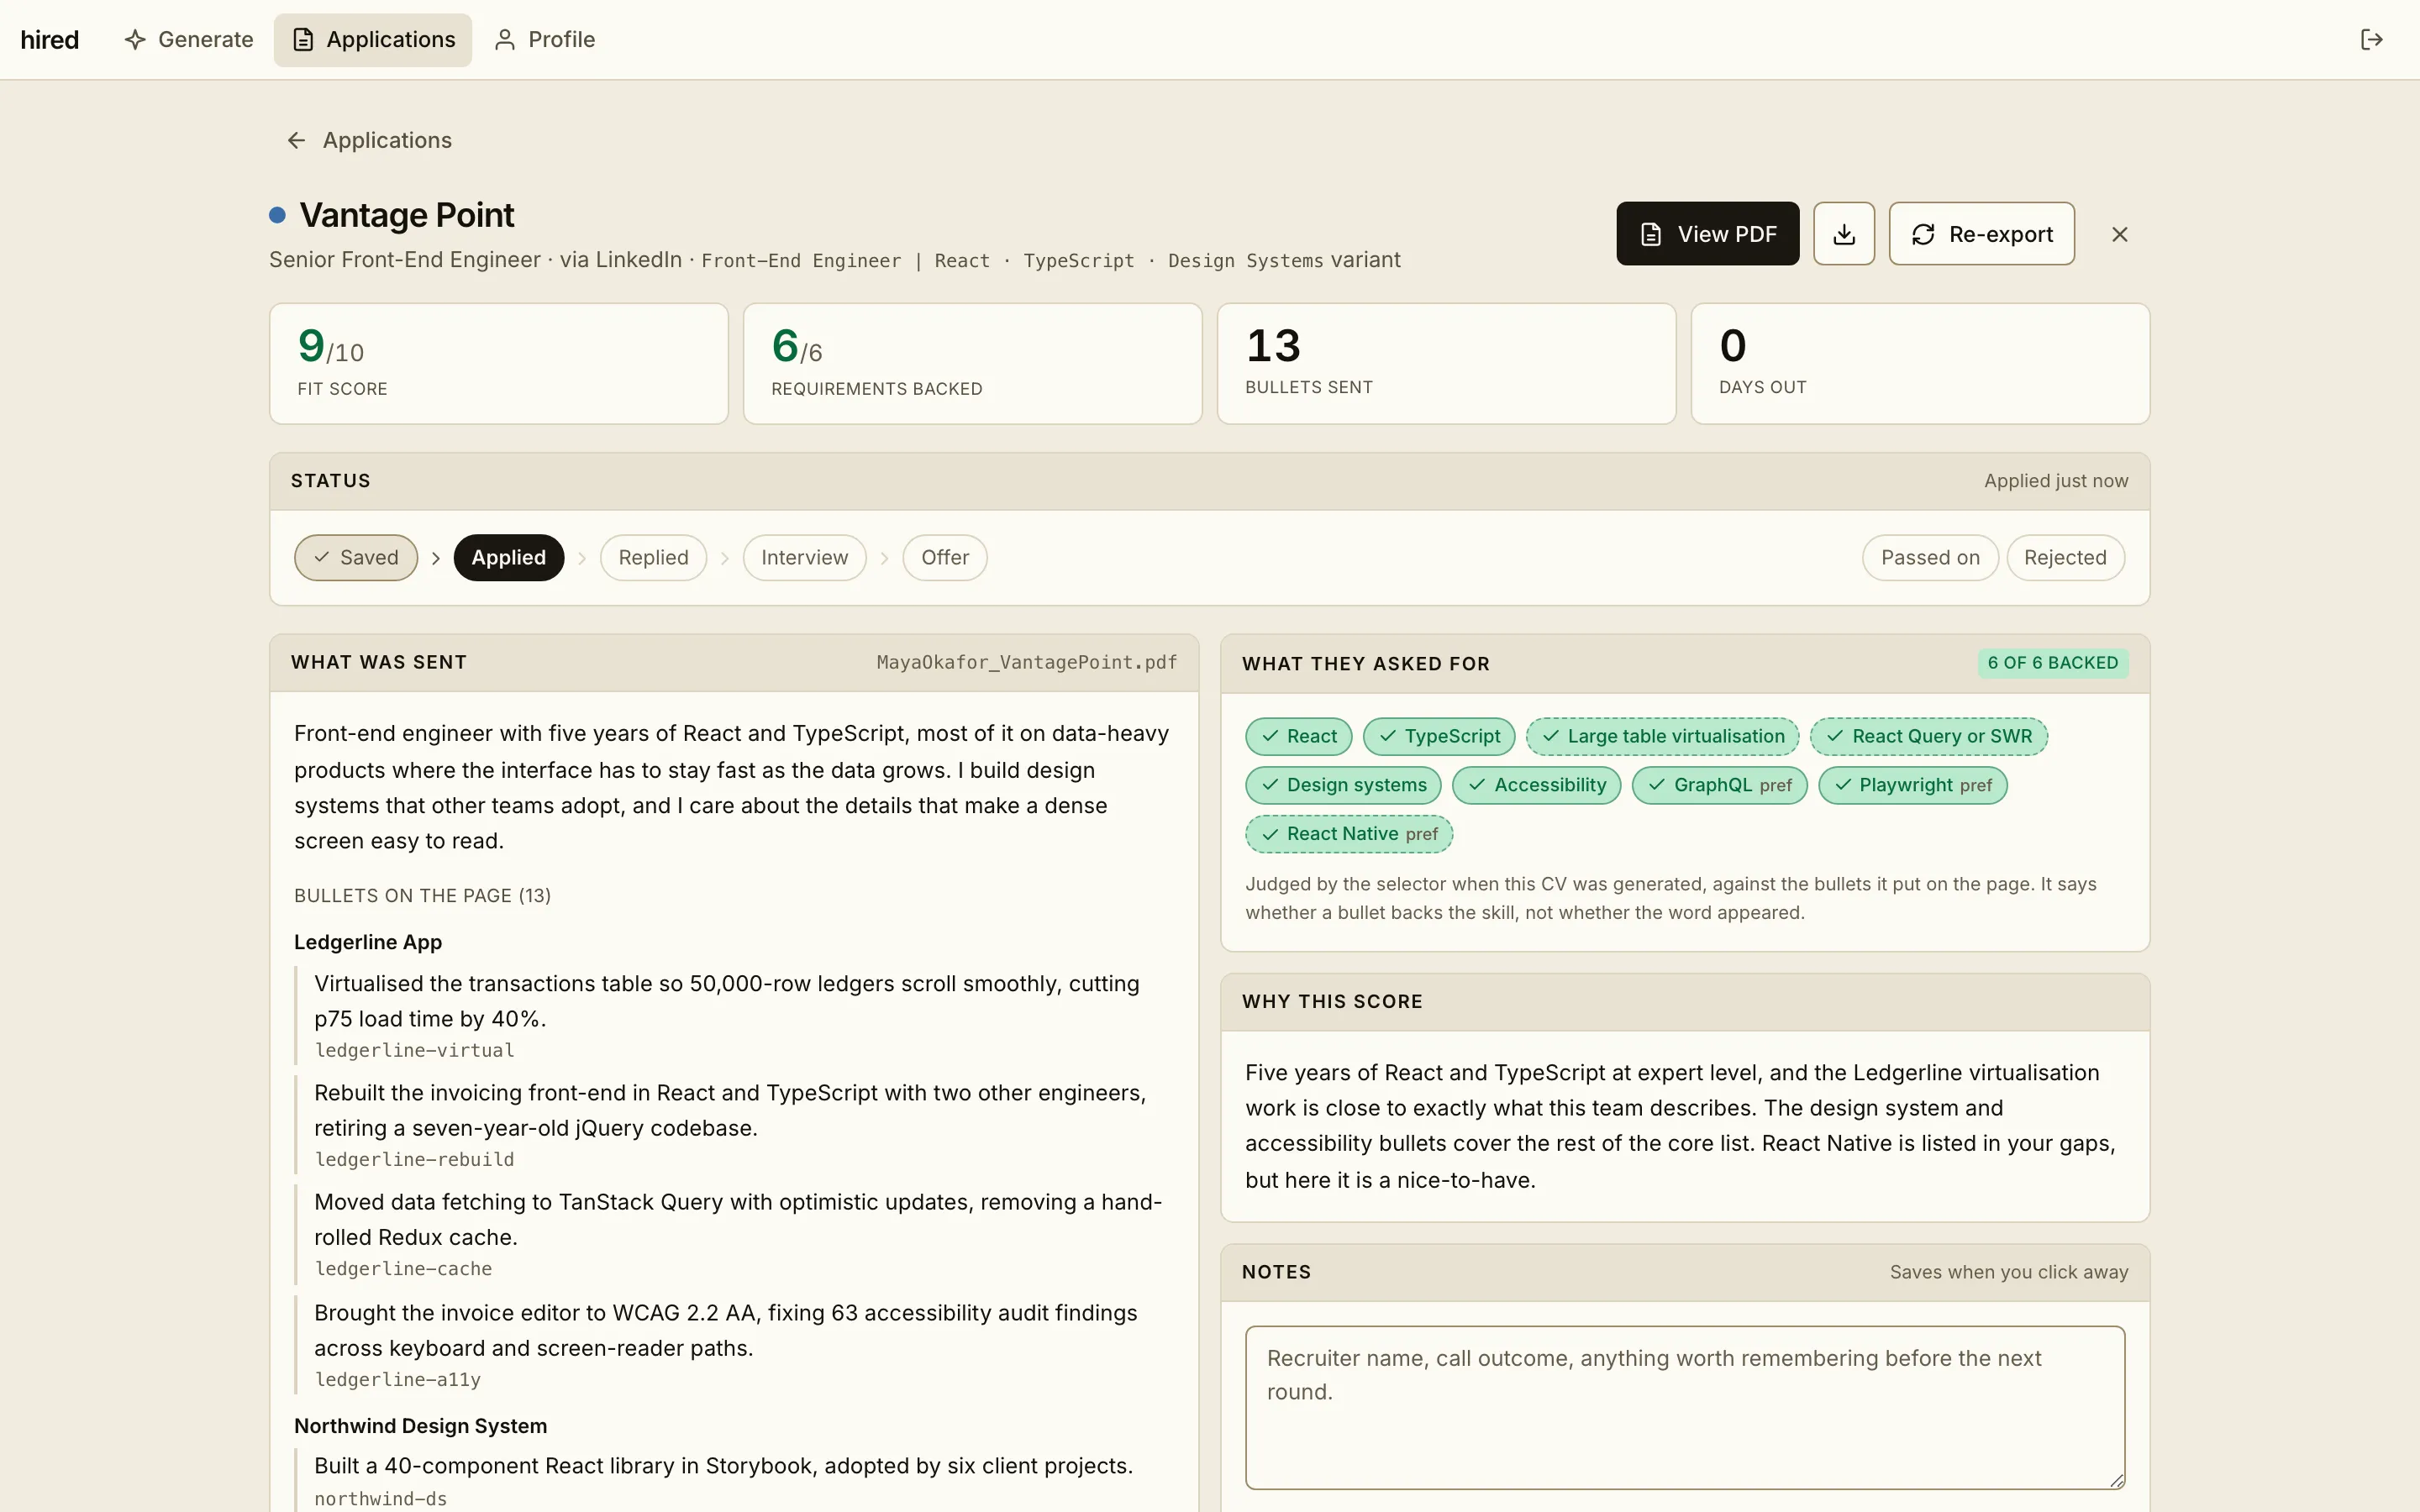Image resolution: width=2420 pixels, height=1512 pixels.
Task: Click the Vantage Point title
Action: click(407, 215)
